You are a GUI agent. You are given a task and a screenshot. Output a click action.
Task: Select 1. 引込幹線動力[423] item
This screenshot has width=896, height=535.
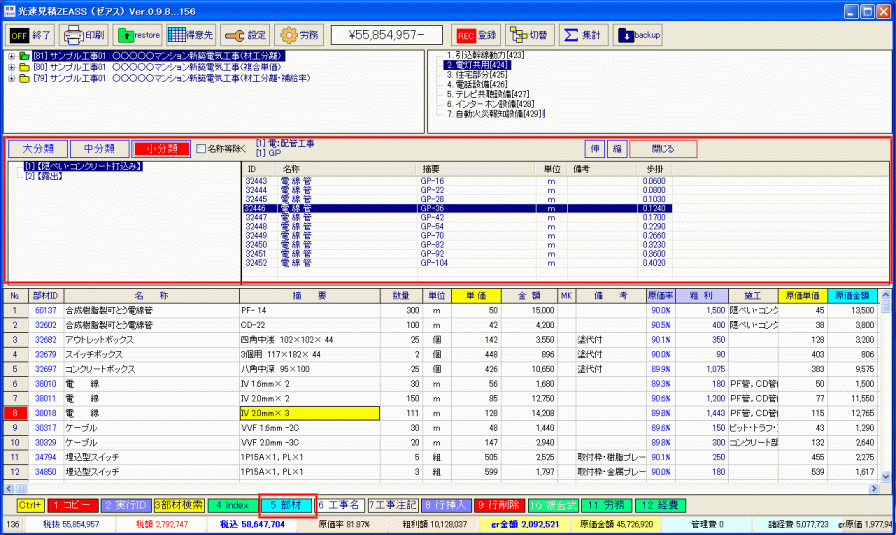point(485,55)
